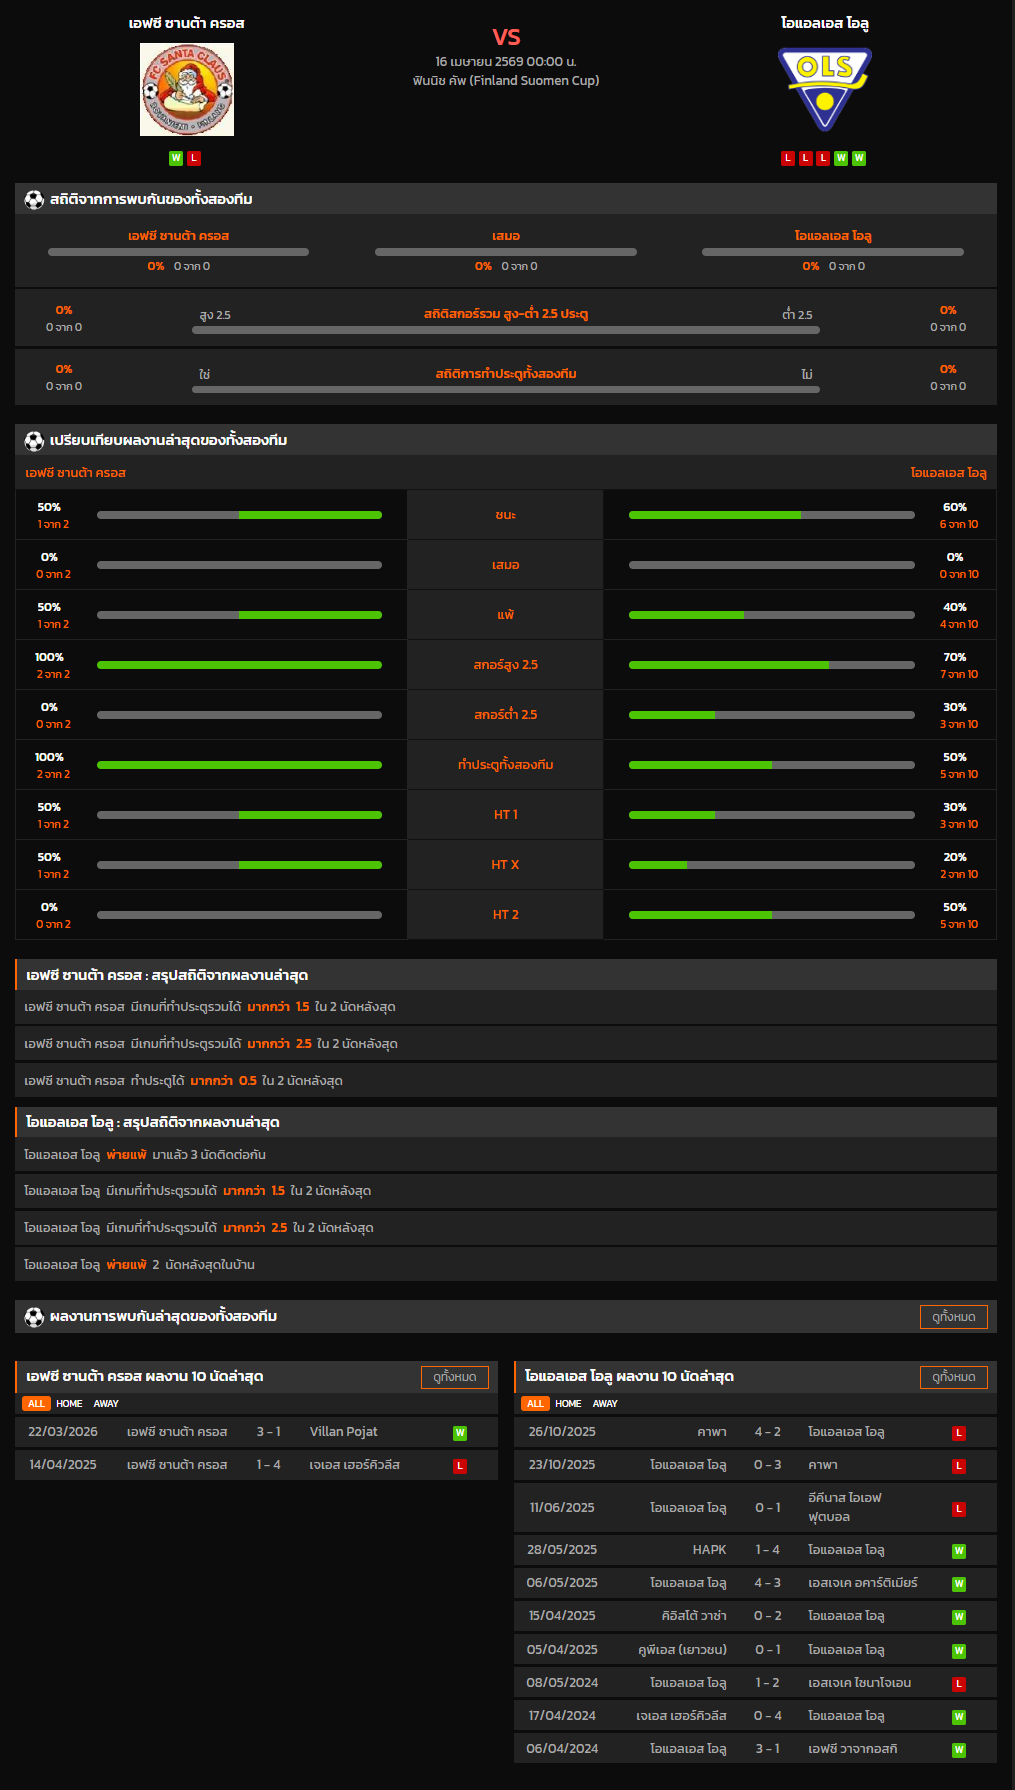Open view-all button for OLS Oulu last 10 matches
Viewport: 1015px width, 1790px height.
coord(953,1377)
